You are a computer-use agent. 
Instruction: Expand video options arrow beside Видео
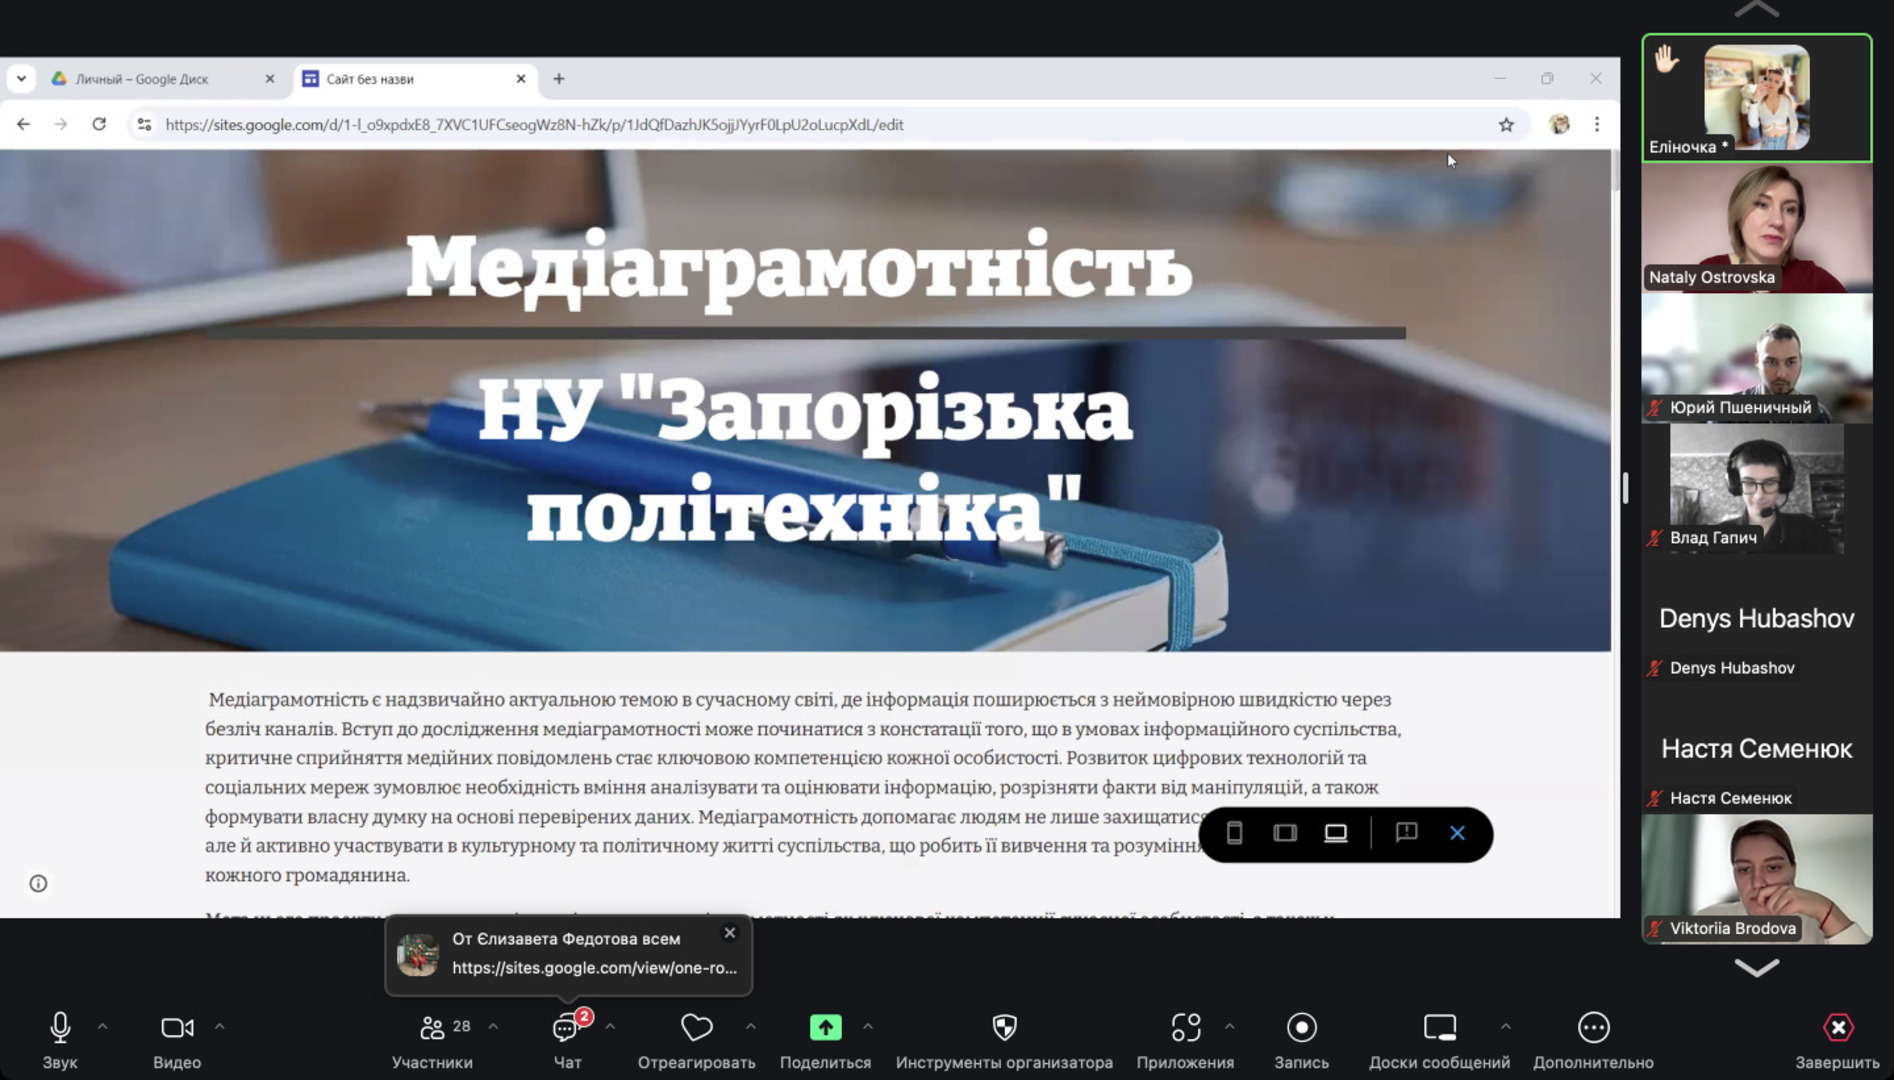point(219,1027)
